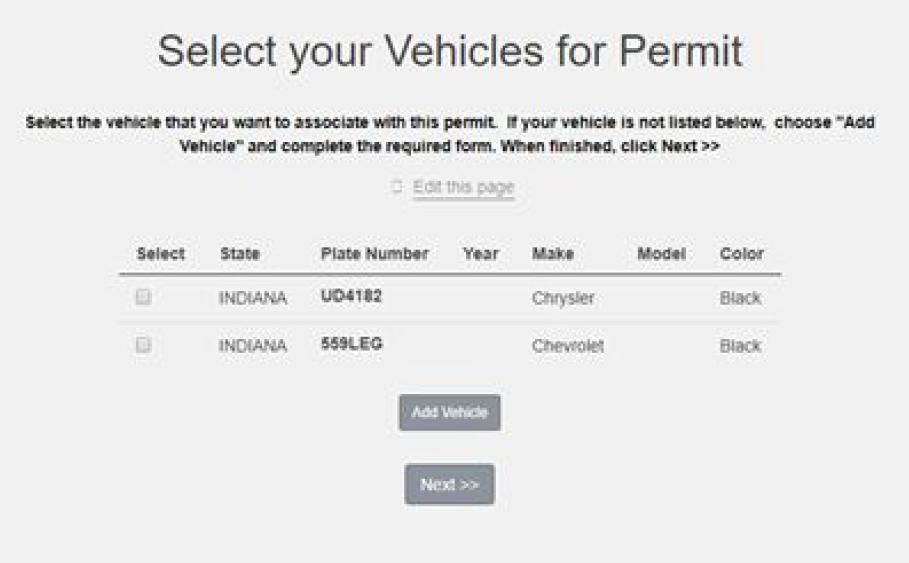Screen dimensions: 909x563
Task: Click the State column header
Action: [x=240, y=254]
